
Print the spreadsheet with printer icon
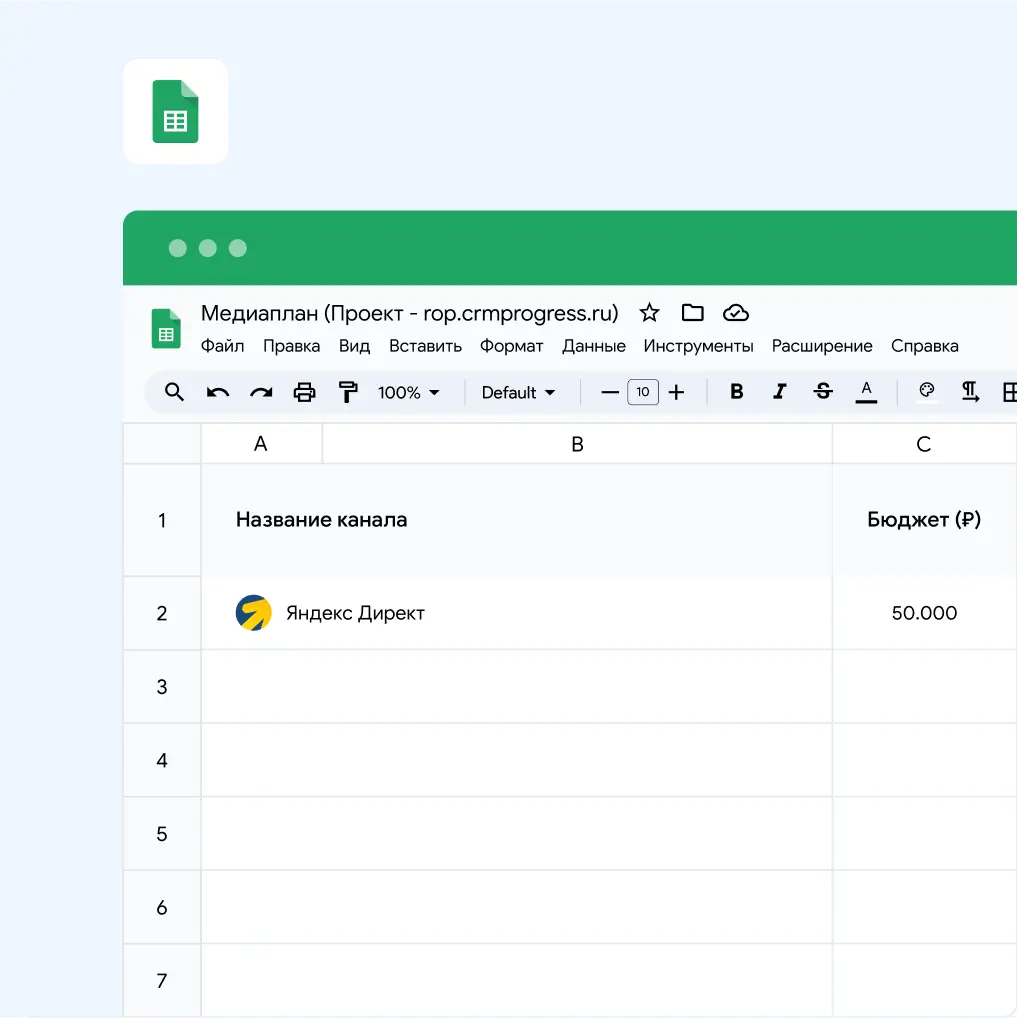pos(304,392)
